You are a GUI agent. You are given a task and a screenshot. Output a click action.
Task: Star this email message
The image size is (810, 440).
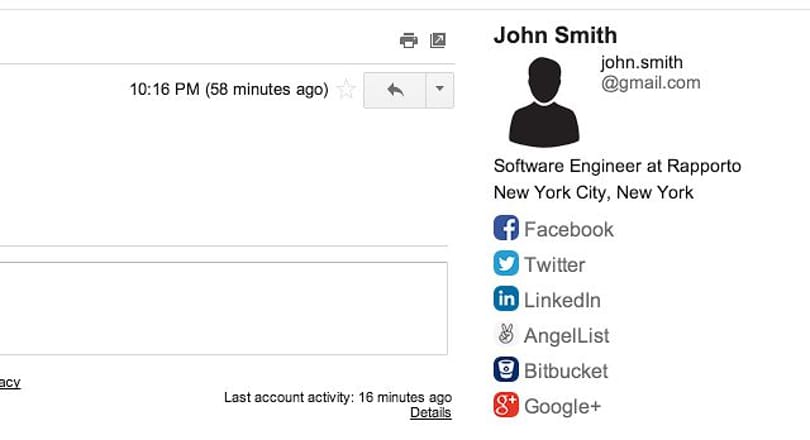(346, 89)
